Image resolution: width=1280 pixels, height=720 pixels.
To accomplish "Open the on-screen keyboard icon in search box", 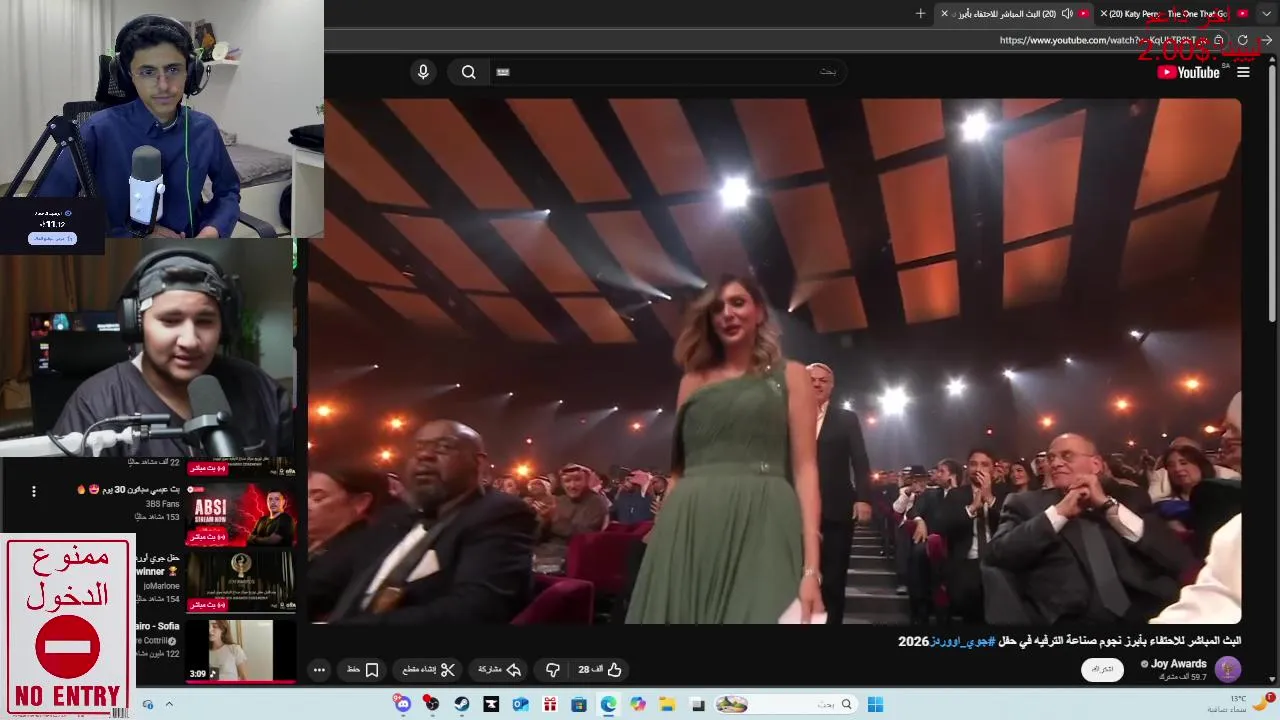I will click(503, 72).
